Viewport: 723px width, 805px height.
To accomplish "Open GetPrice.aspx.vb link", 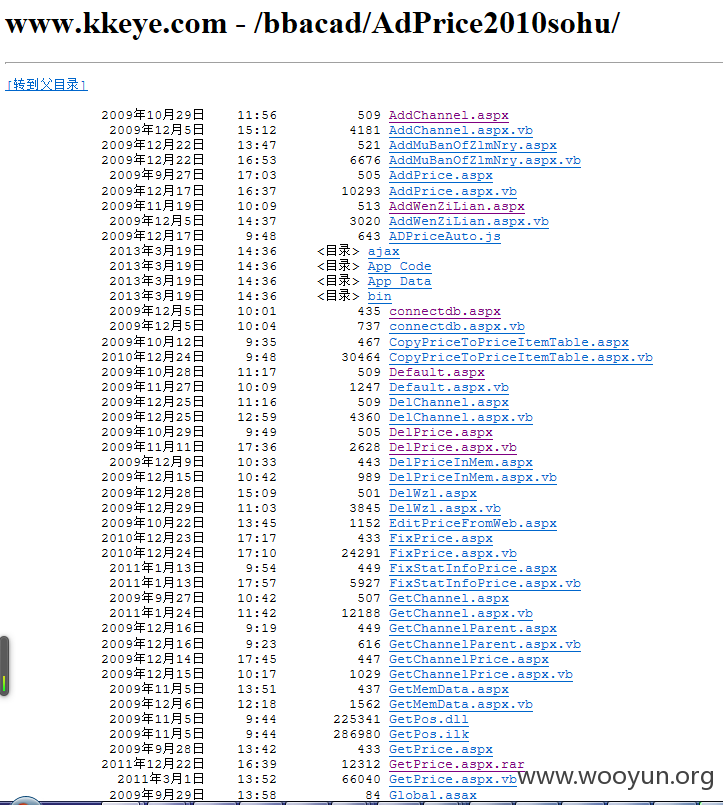I will [x=453, y=779].
